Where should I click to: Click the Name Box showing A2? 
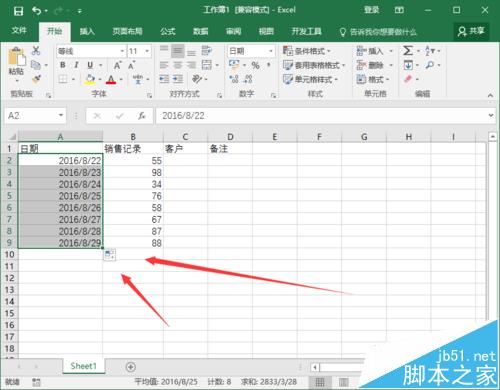tap(35, 116)
